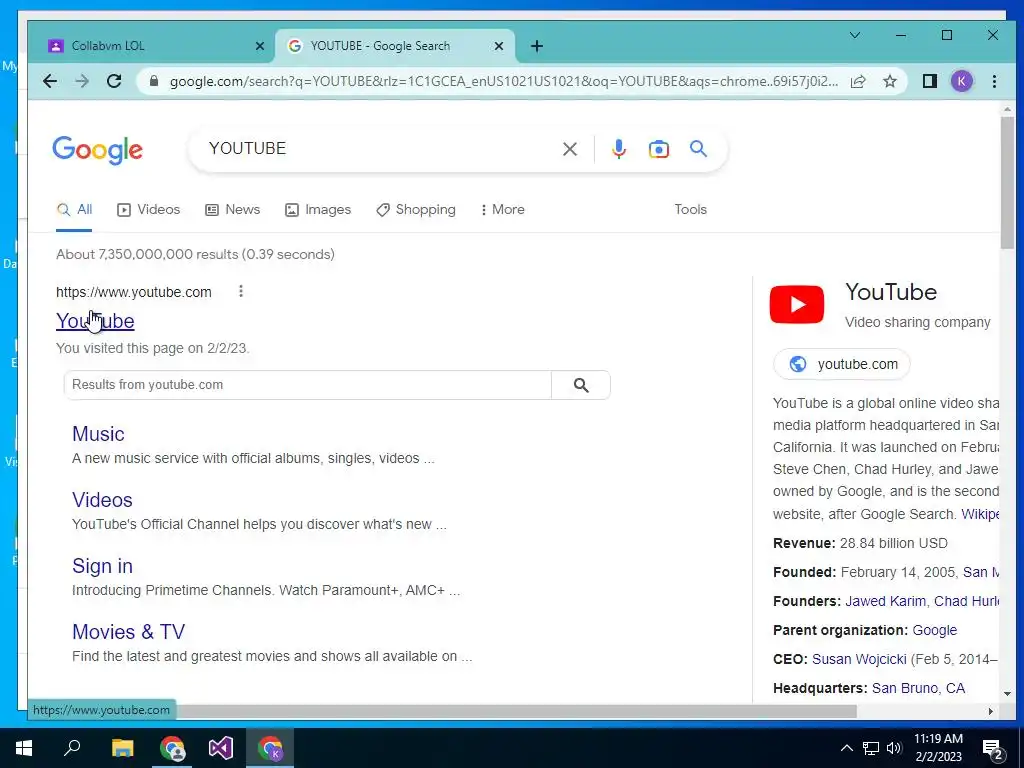Open the Movies & TV sitelink
The height and width of the screenshot is (768, 1024).
pyautogui.click(x=129, y=632)
